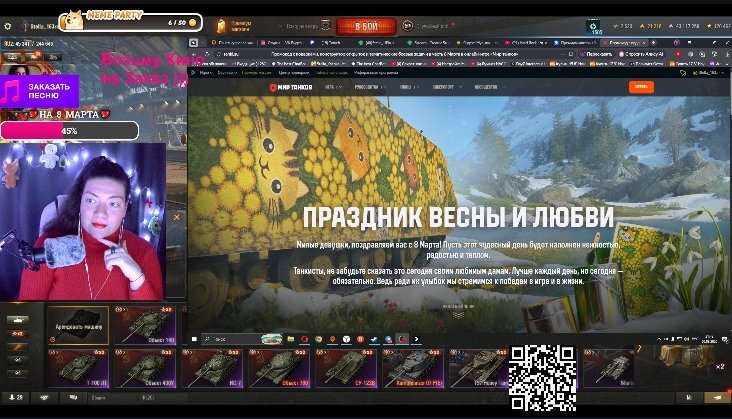This screenshot has width=732, height=419.
Task: Click the scroll-down chevron on hero banner
Action: [x=458, y=315]
